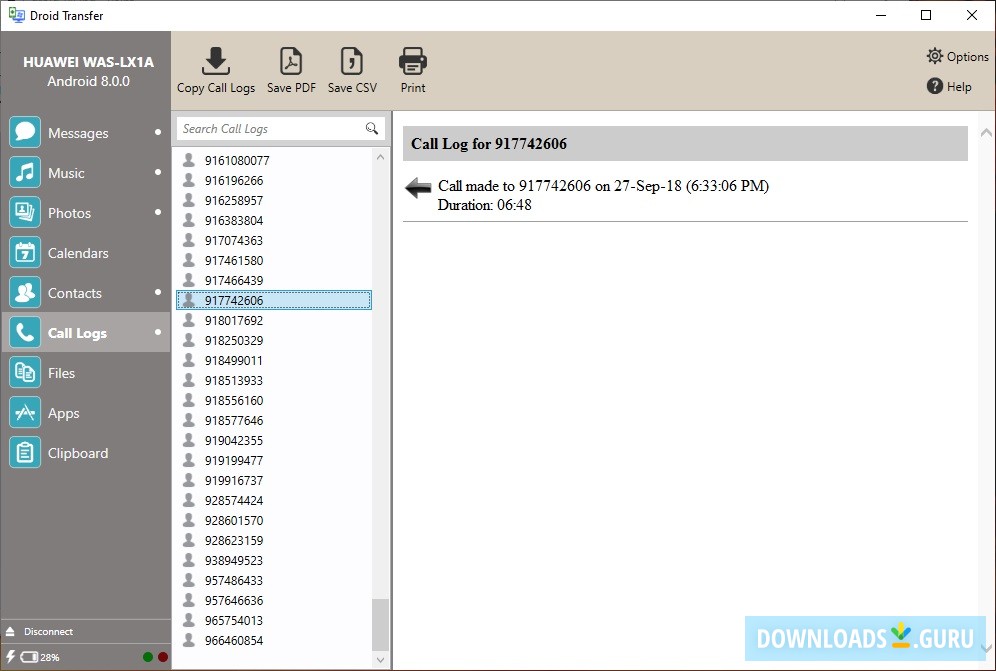
Task: Switch to the Clipboard label
Action: click(x=77, y=453)
